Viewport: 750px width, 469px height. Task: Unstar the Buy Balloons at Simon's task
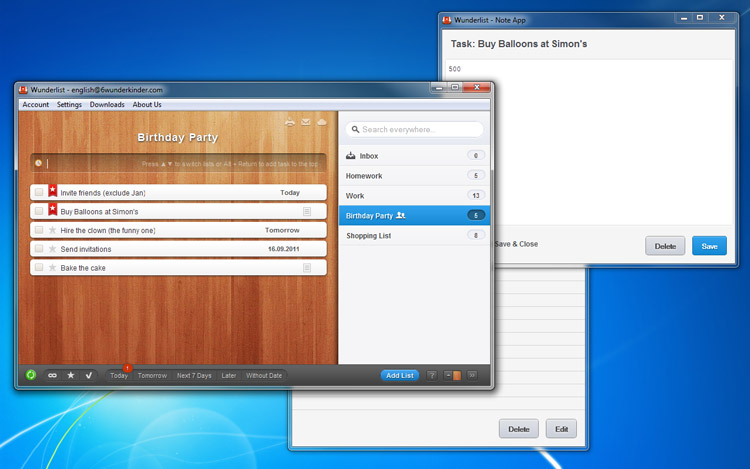coord(53,209)
